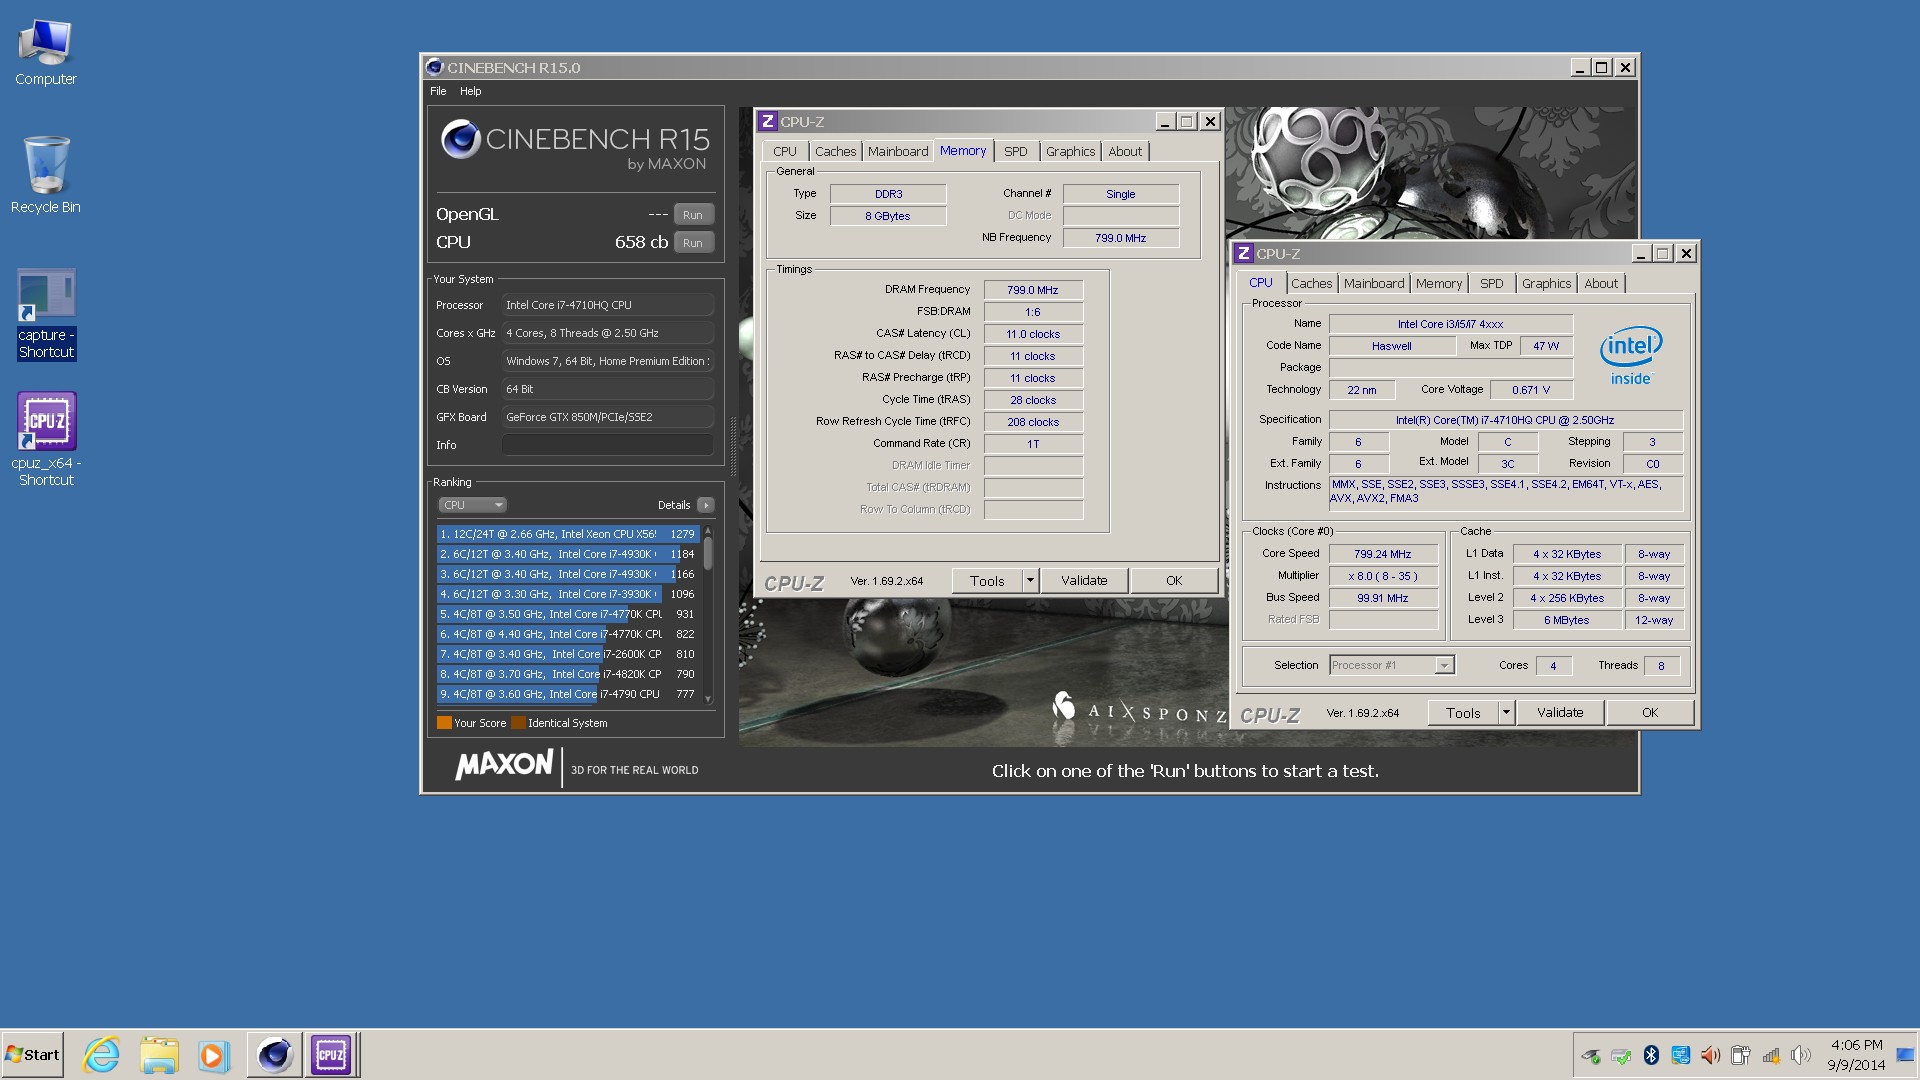Open the Recycle Bin desktop icon
Image resolution: width=1920 pixels, height=1080 pixels.
tap(45, 175)
